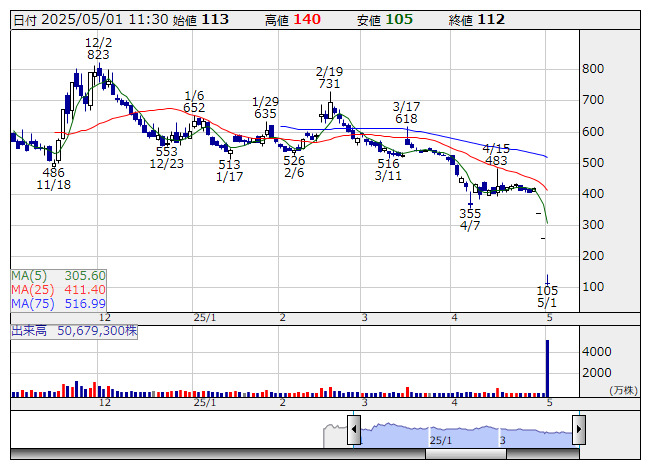Viewport: 653px width, 470px height.
Task: Click the 1/6 652 price label
Action: (x=194, y=102)
